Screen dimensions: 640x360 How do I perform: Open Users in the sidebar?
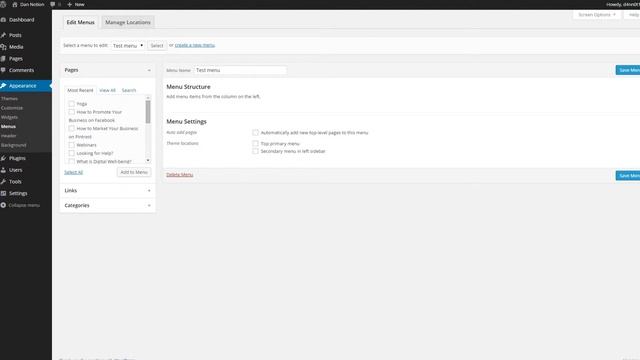click(16, 170)
